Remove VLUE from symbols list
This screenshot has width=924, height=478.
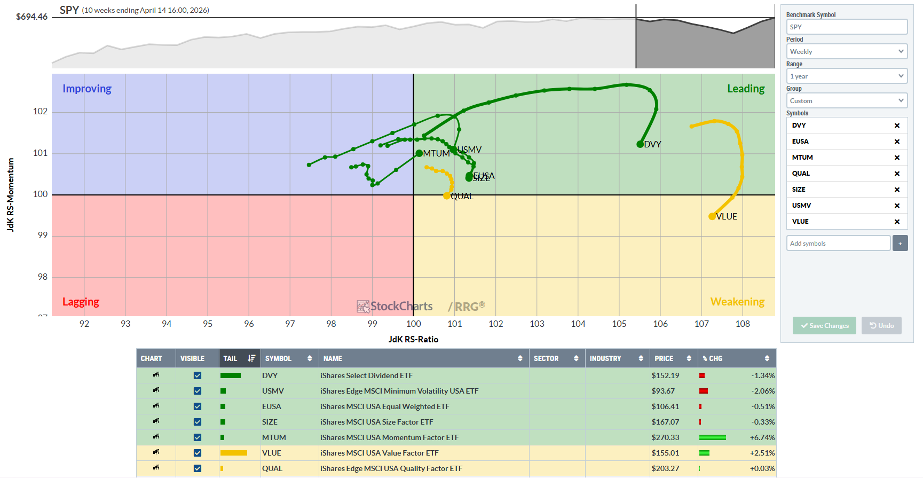tap(897, 222)
